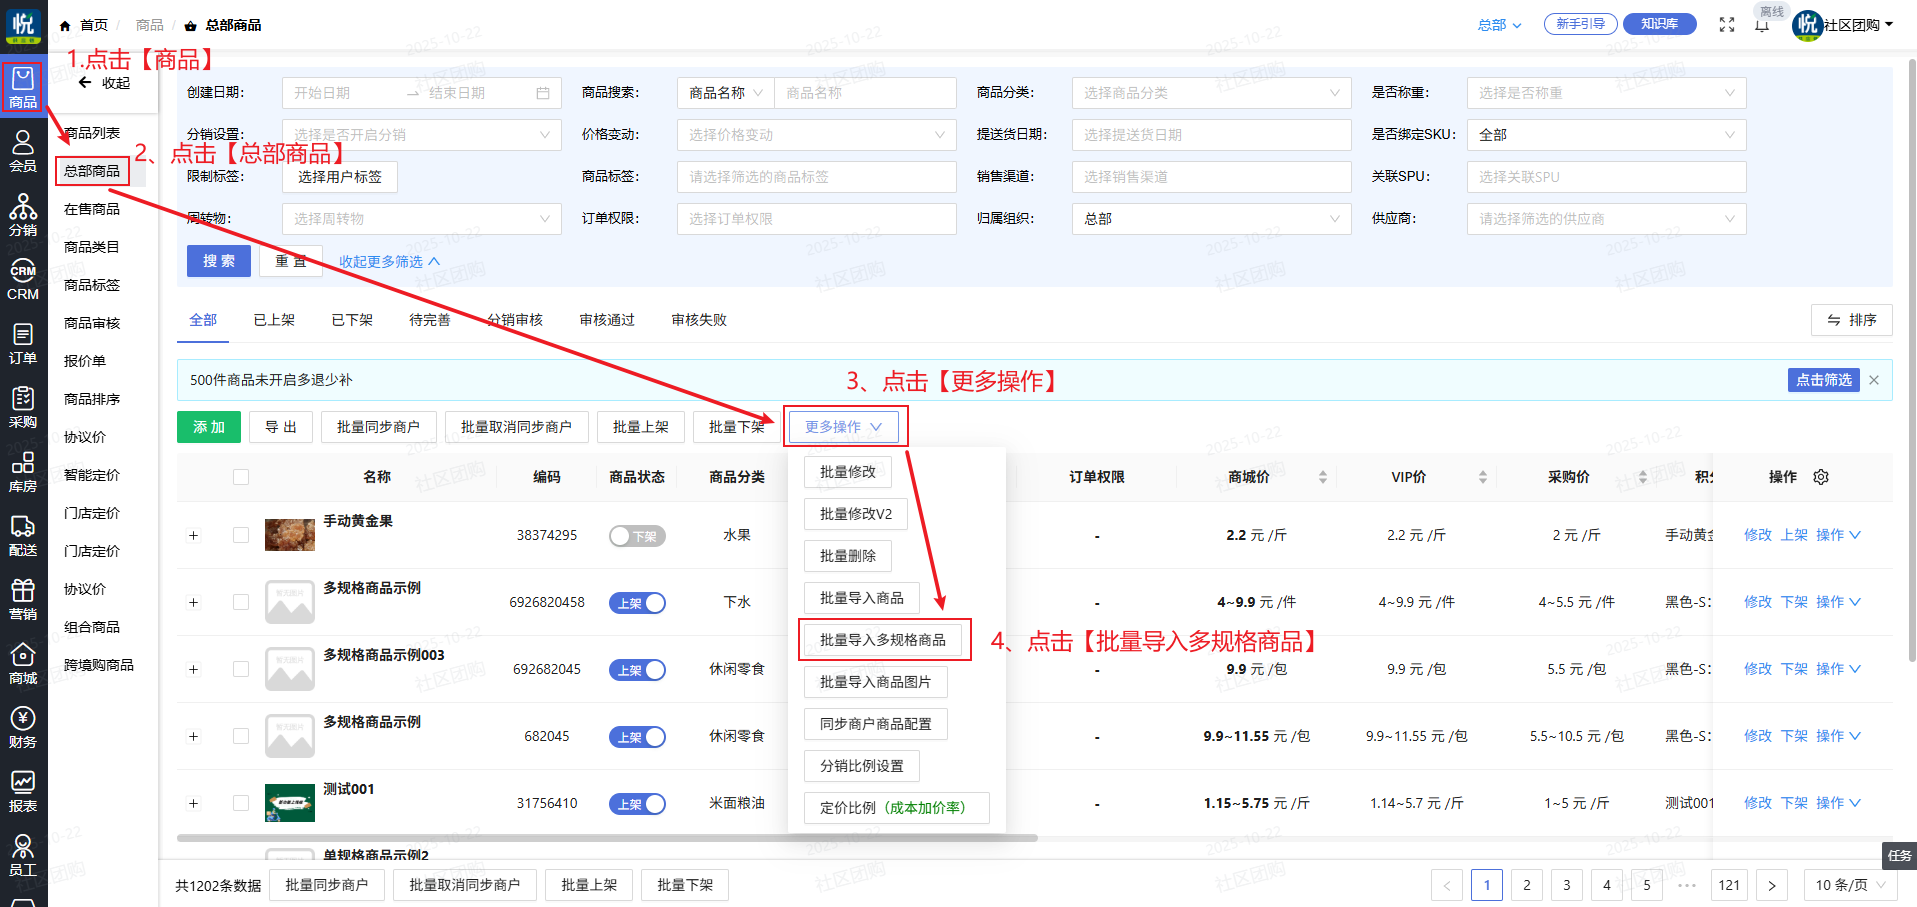The width and height of the screenshot is (1917, 907).
Task: Expand row details for 手动黄金果
Action: [x=194, y=536]
